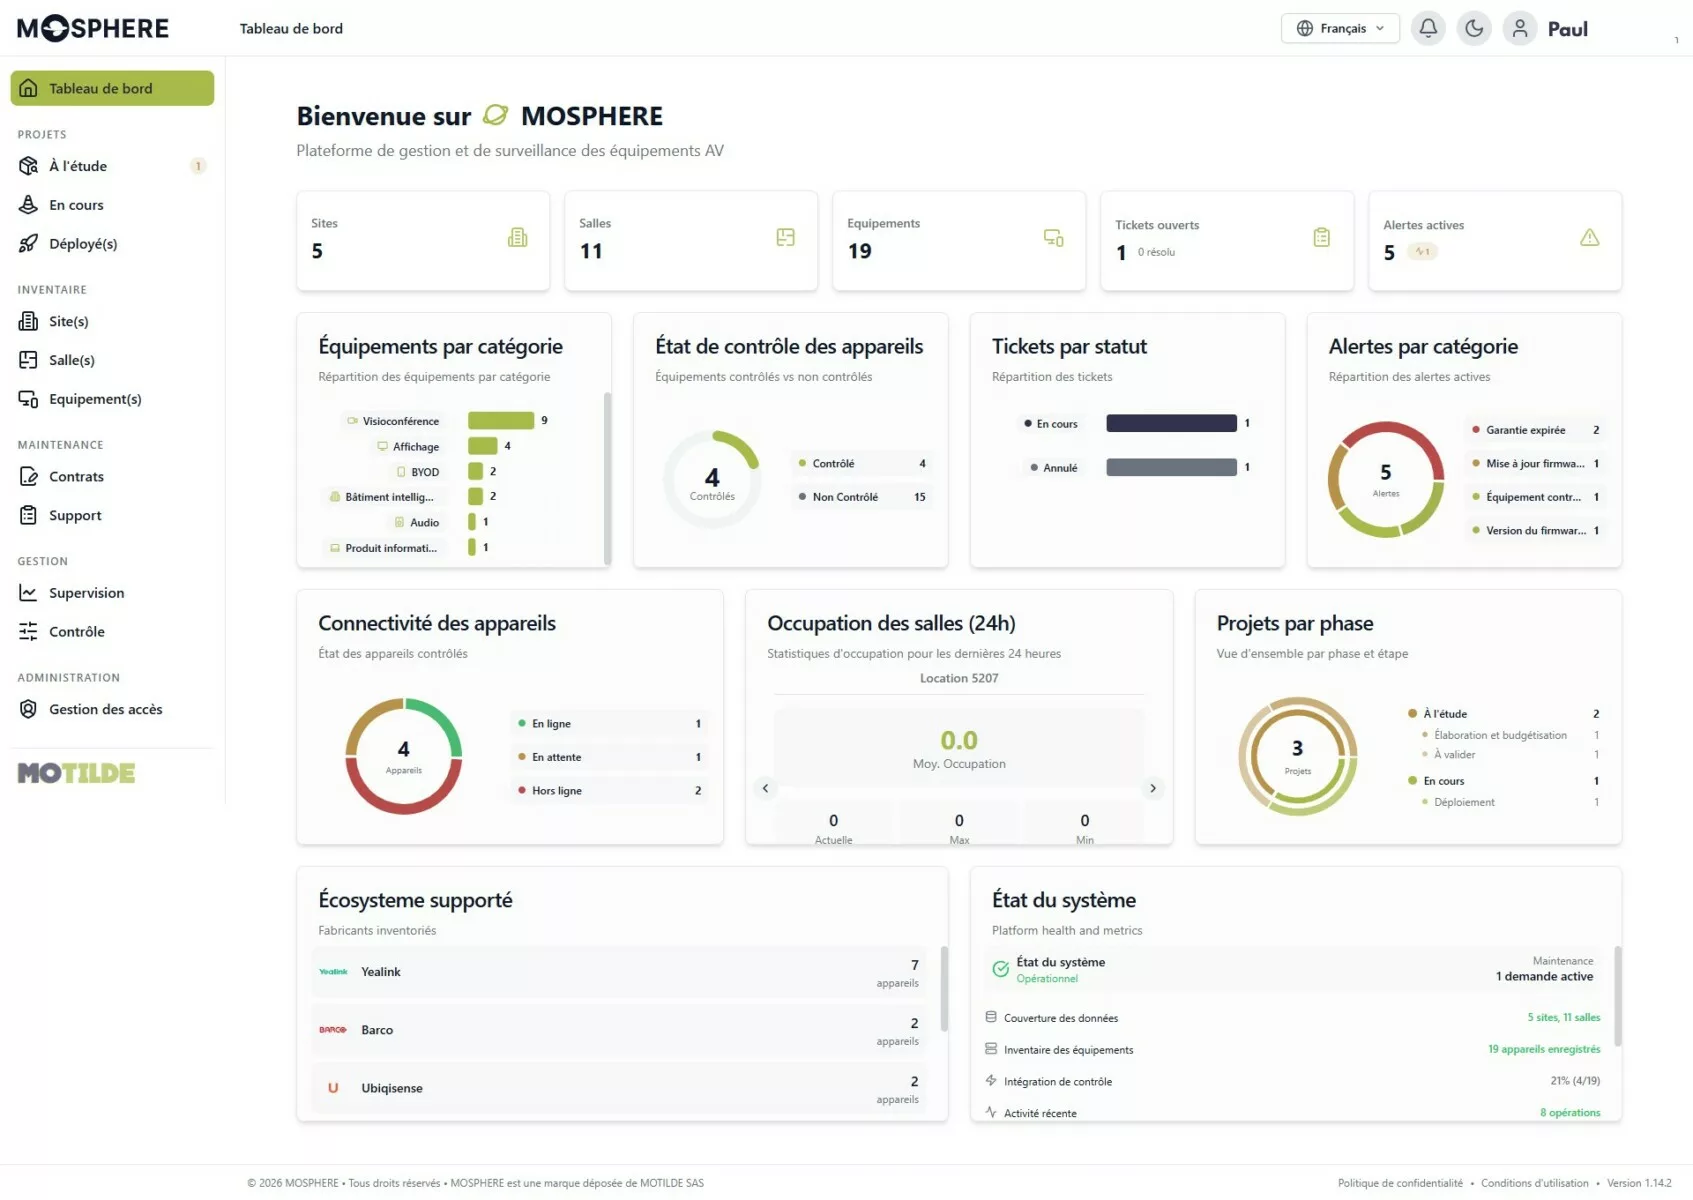Click the Garantie expirée red legend dot
This screenshot has height=1200, width=1693.
(1475, 430)
